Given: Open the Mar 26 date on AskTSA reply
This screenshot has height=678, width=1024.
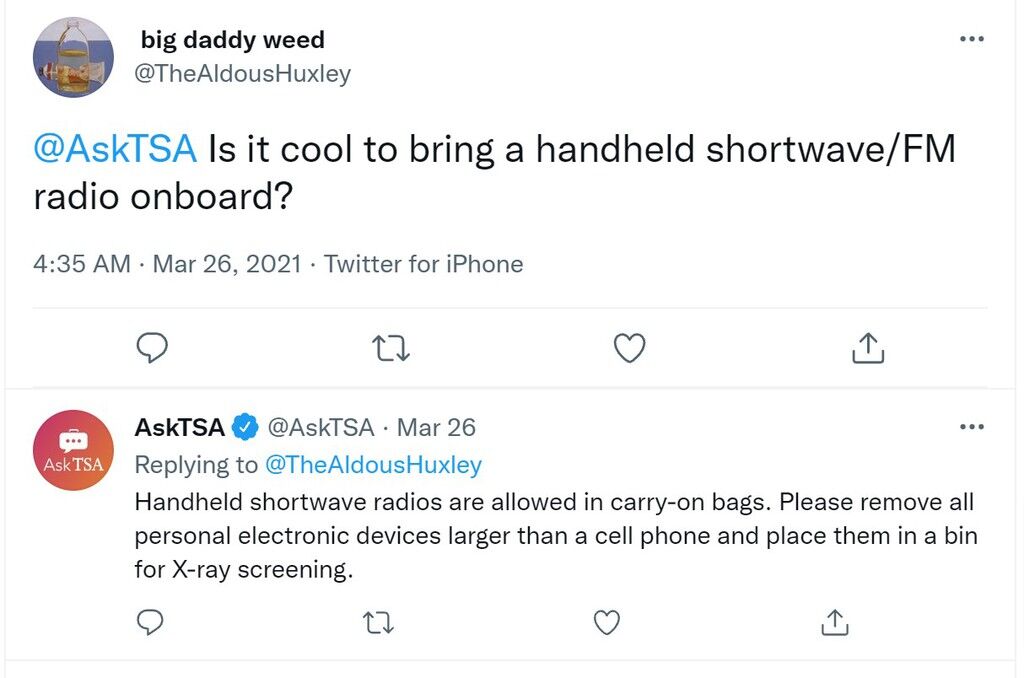Looking at the screenshot, I should coord(436,427).
